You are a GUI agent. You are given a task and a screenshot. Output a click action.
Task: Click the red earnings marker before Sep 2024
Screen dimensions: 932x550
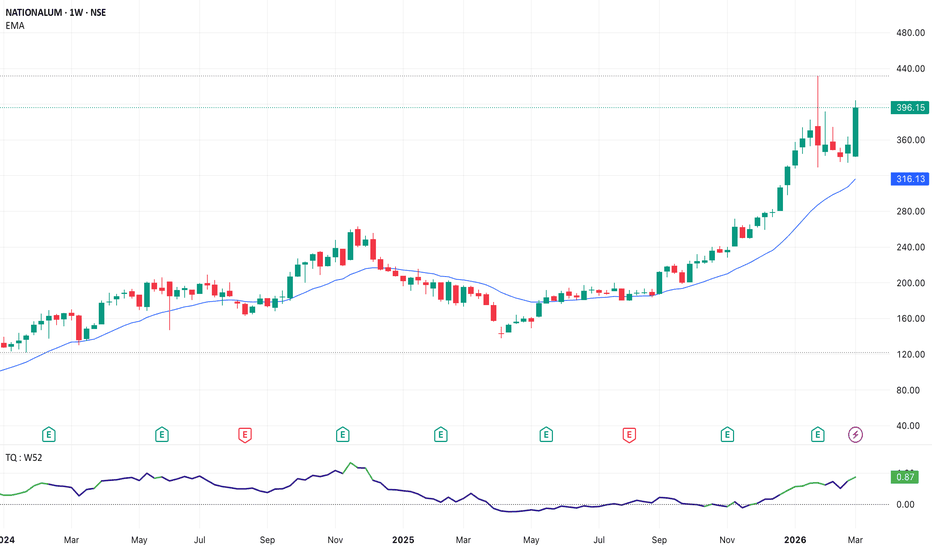click(x=245, y=435)
